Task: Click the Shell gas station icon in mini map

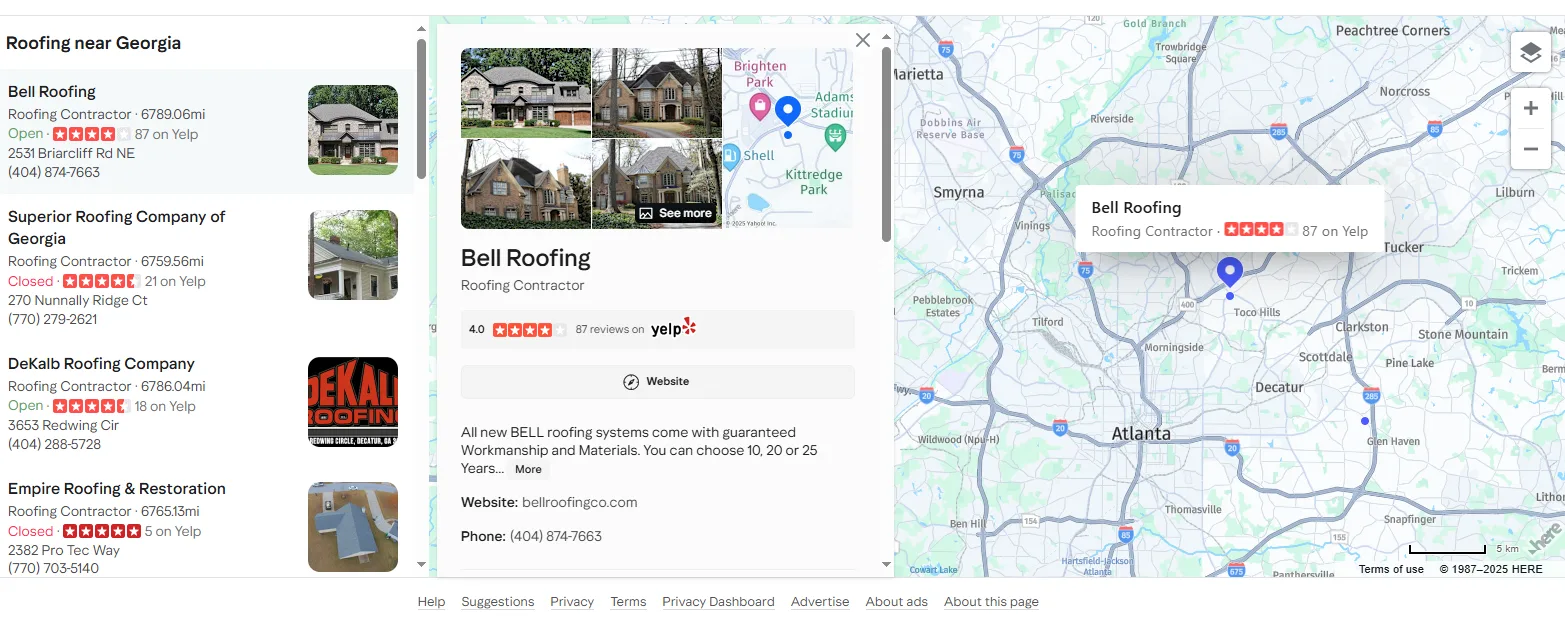Action: coord(731,155)
